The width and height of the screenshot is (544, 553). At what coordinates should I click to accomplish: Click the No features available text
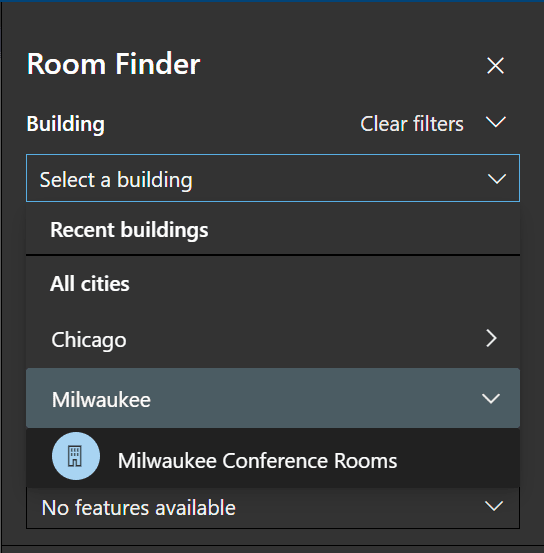click(139, 508)
